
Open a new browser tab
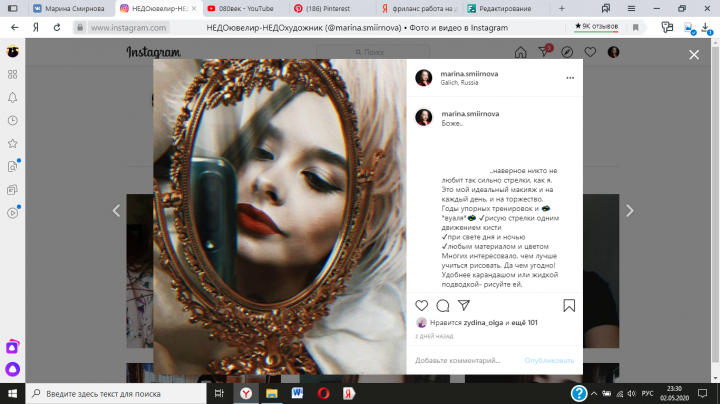click(x=562, y=8)
